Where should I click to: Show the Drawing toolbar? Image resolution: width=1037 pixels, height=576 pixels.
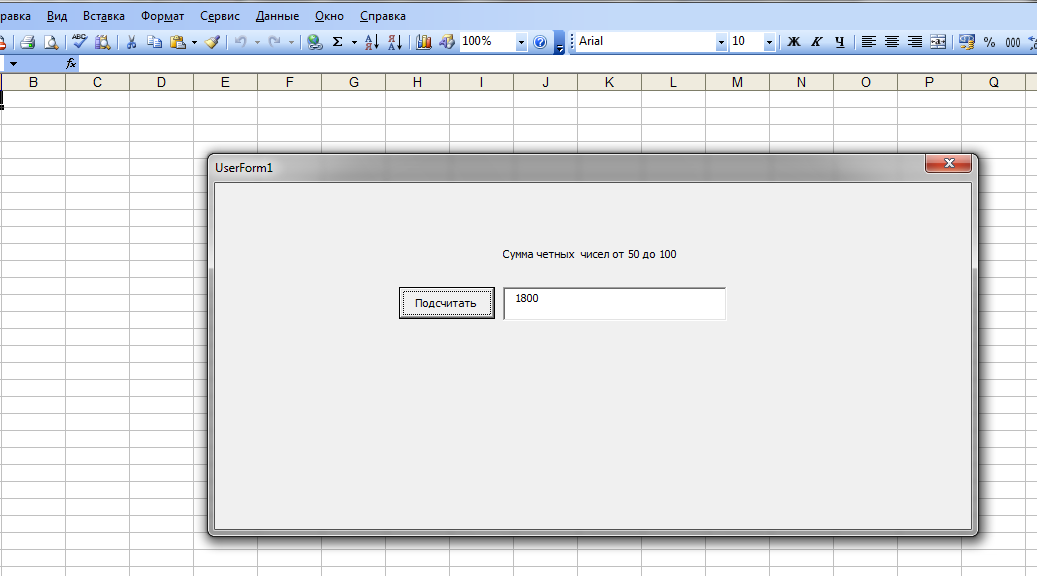447,42
